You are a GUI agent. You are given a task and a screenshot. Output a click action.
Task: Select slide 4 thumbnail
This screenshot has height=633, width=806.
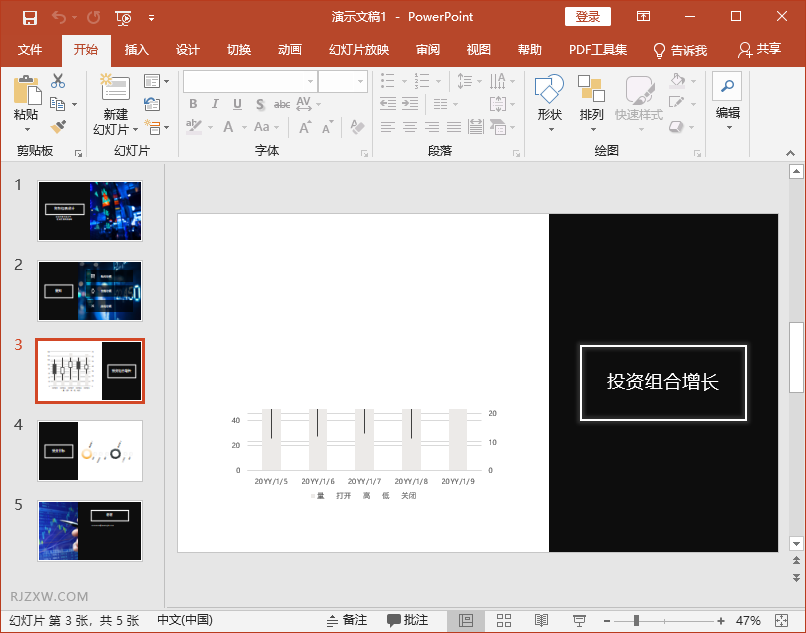coord(90,451)
